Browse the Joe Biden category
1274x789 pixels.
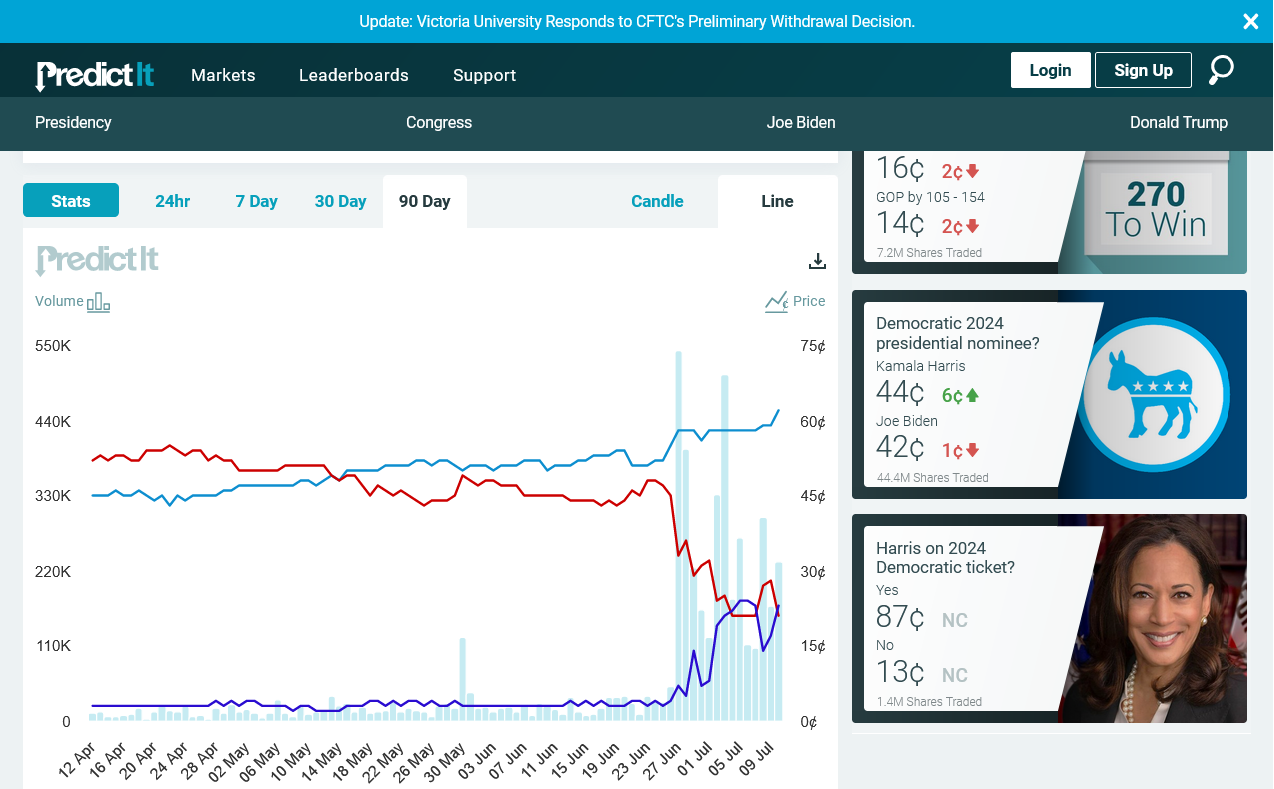click(801, 122)
